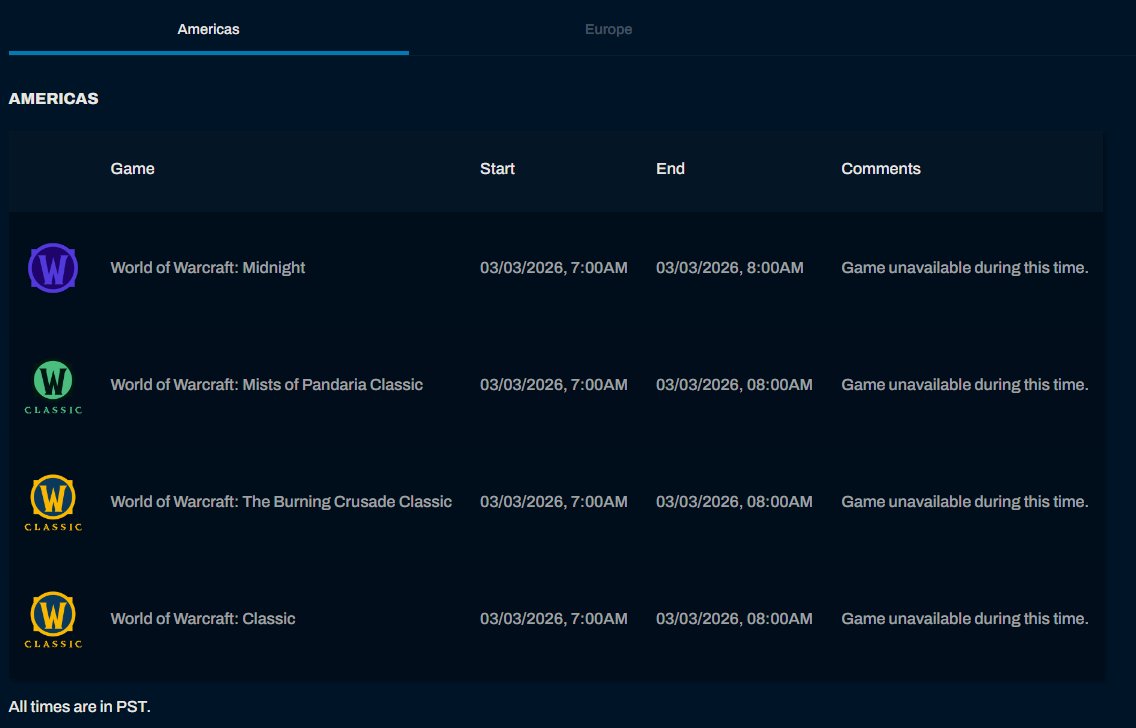Click World of Warcraft: Classic end time
The width and height of the screenshot is (1136, 728).
(x=734, y=619)
